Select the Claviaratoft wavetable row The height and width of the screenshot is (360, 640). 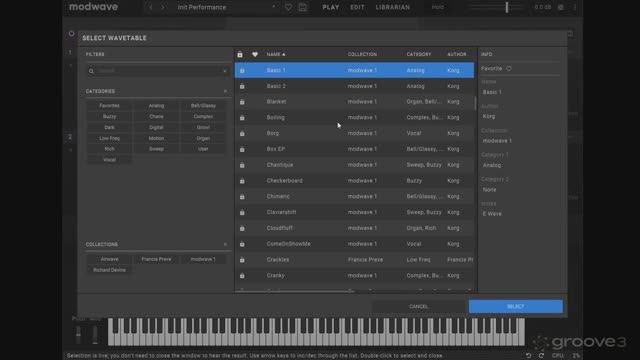tap(354, 212)
